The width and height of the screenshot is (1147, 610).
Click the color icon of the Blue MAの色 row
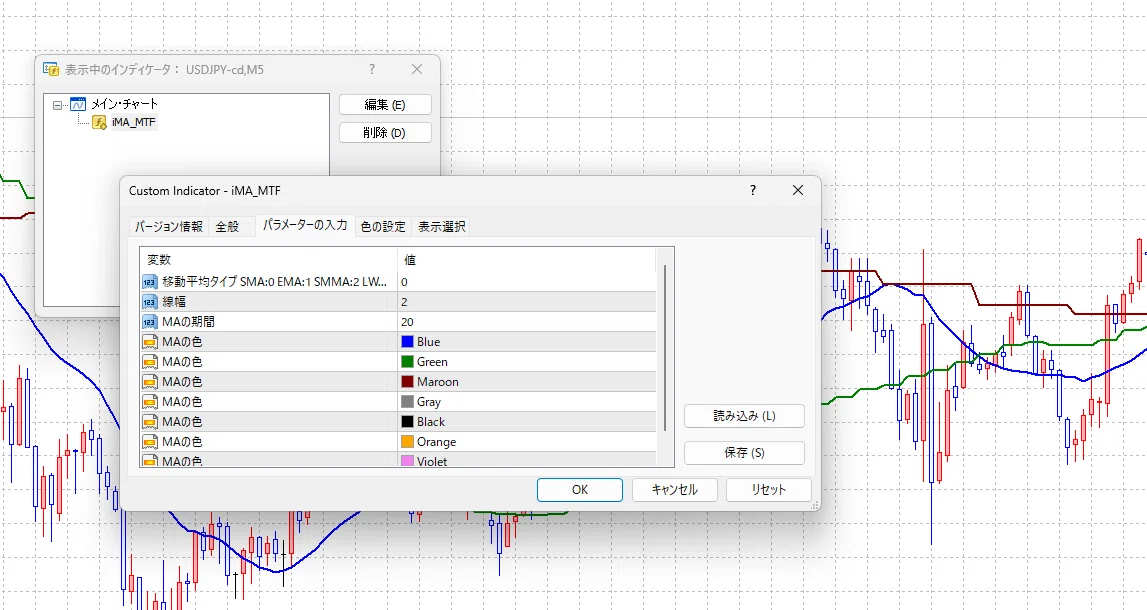pyautogui.click(x=149, y=342)
